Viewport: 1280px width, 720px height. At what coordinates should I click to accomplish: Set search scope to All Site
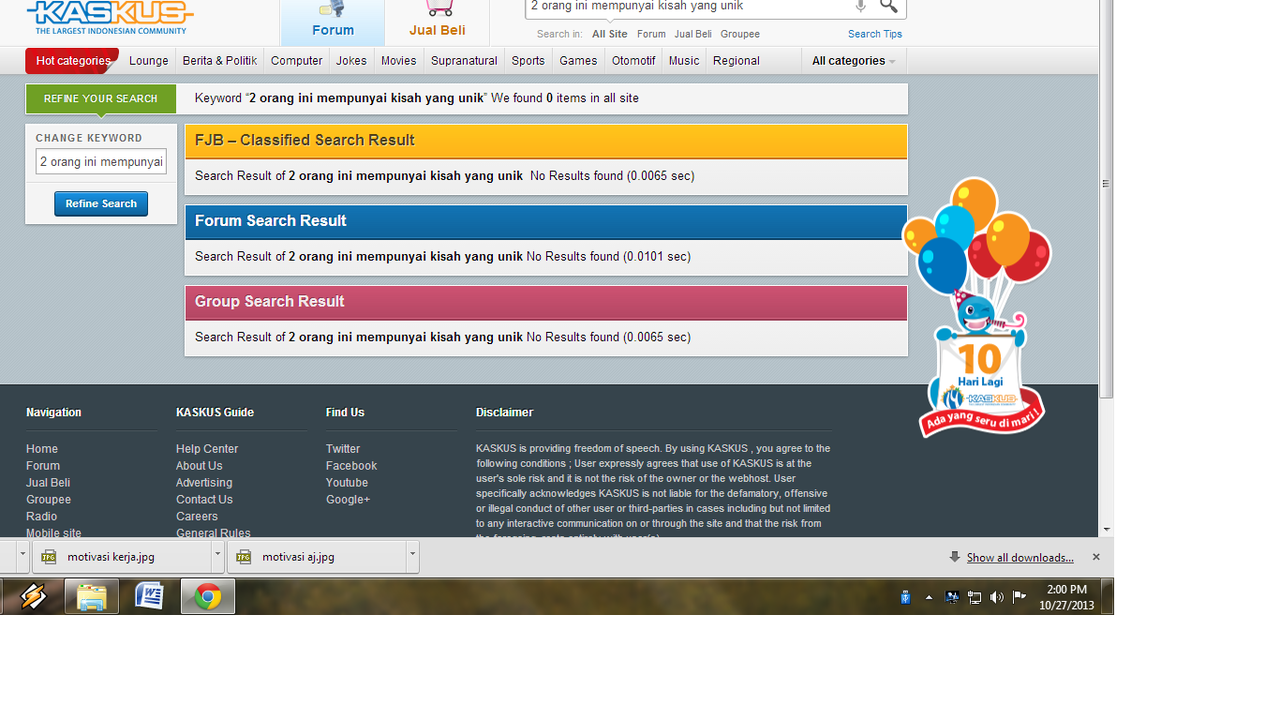[610, 34]
